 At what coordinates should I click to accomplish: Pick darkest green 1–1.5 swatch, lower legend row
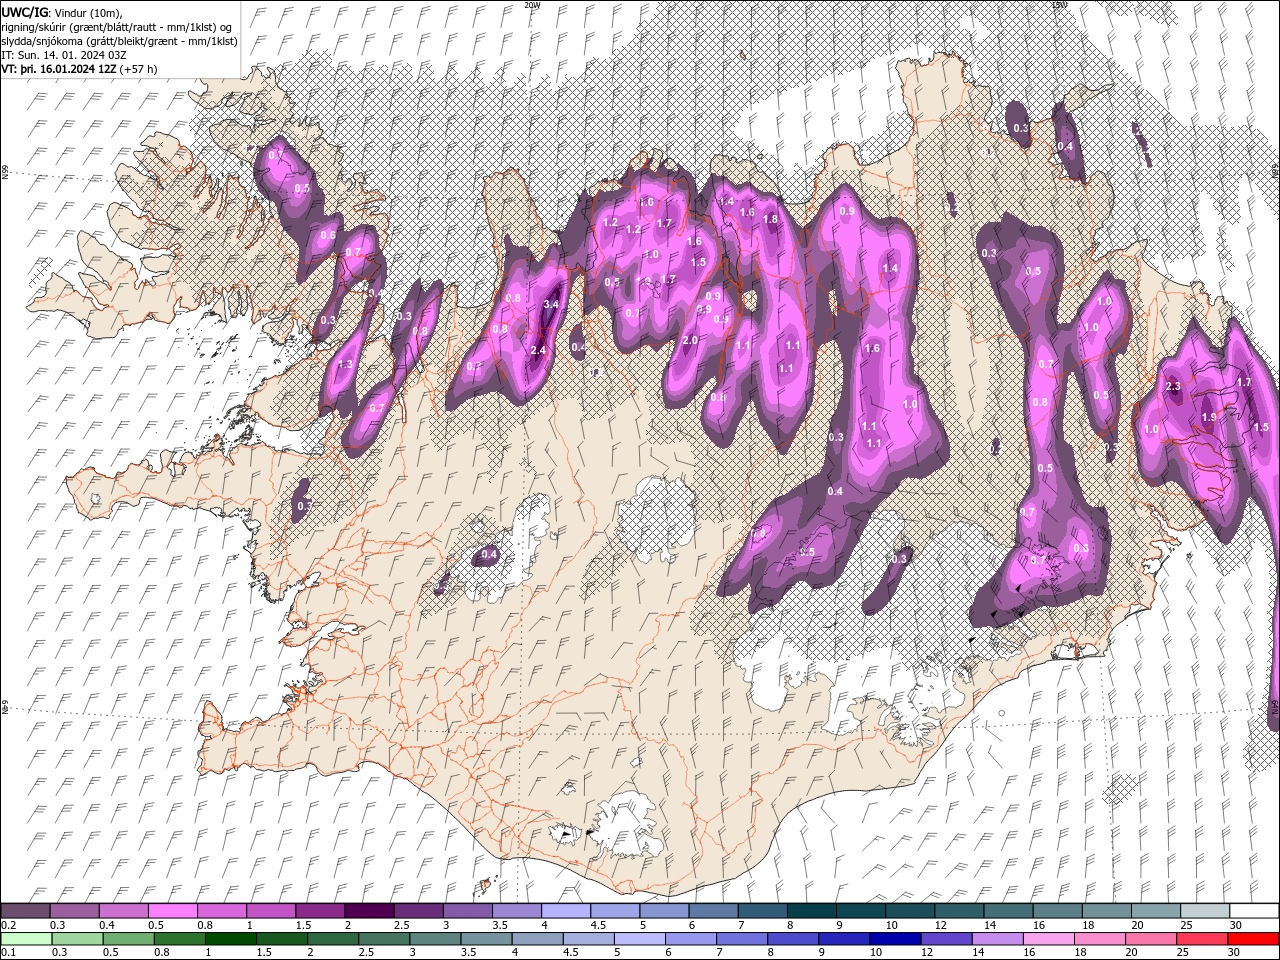tap(230, 939)
